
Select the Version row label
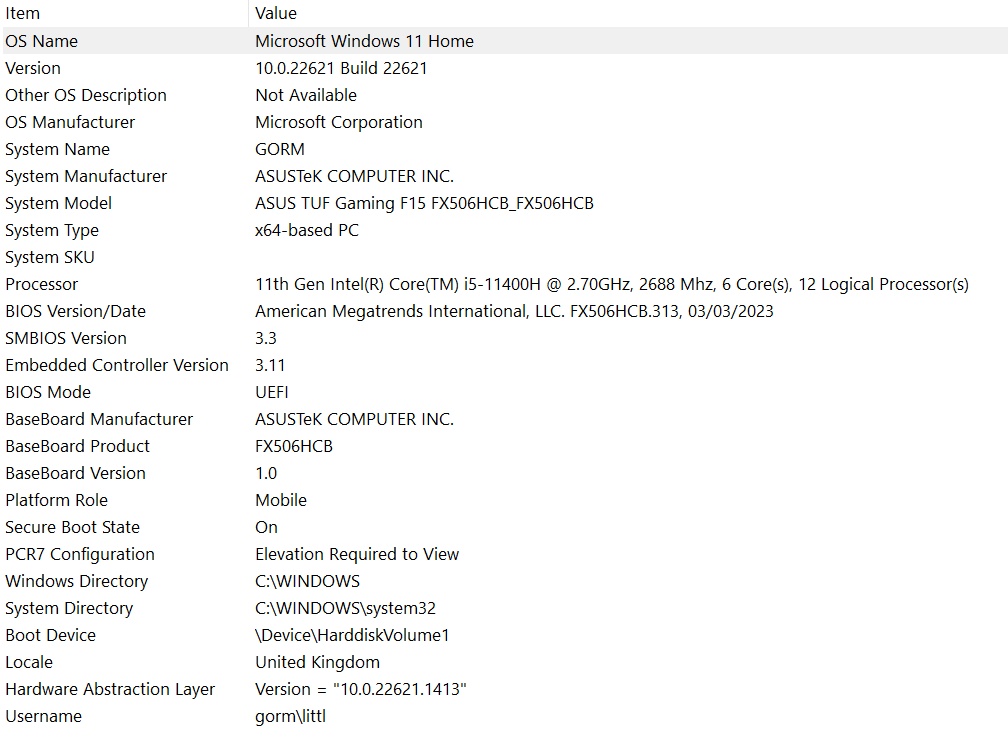33,68
